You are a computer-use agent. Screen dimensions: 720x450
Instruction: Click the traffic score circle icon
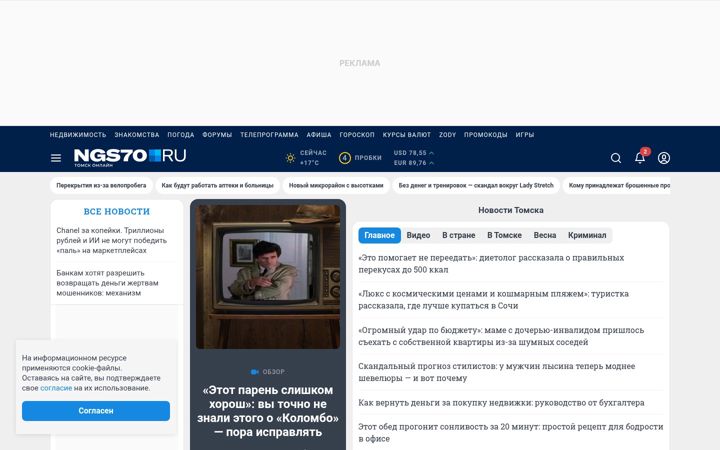pyautogui.click(x=344, y=158)
